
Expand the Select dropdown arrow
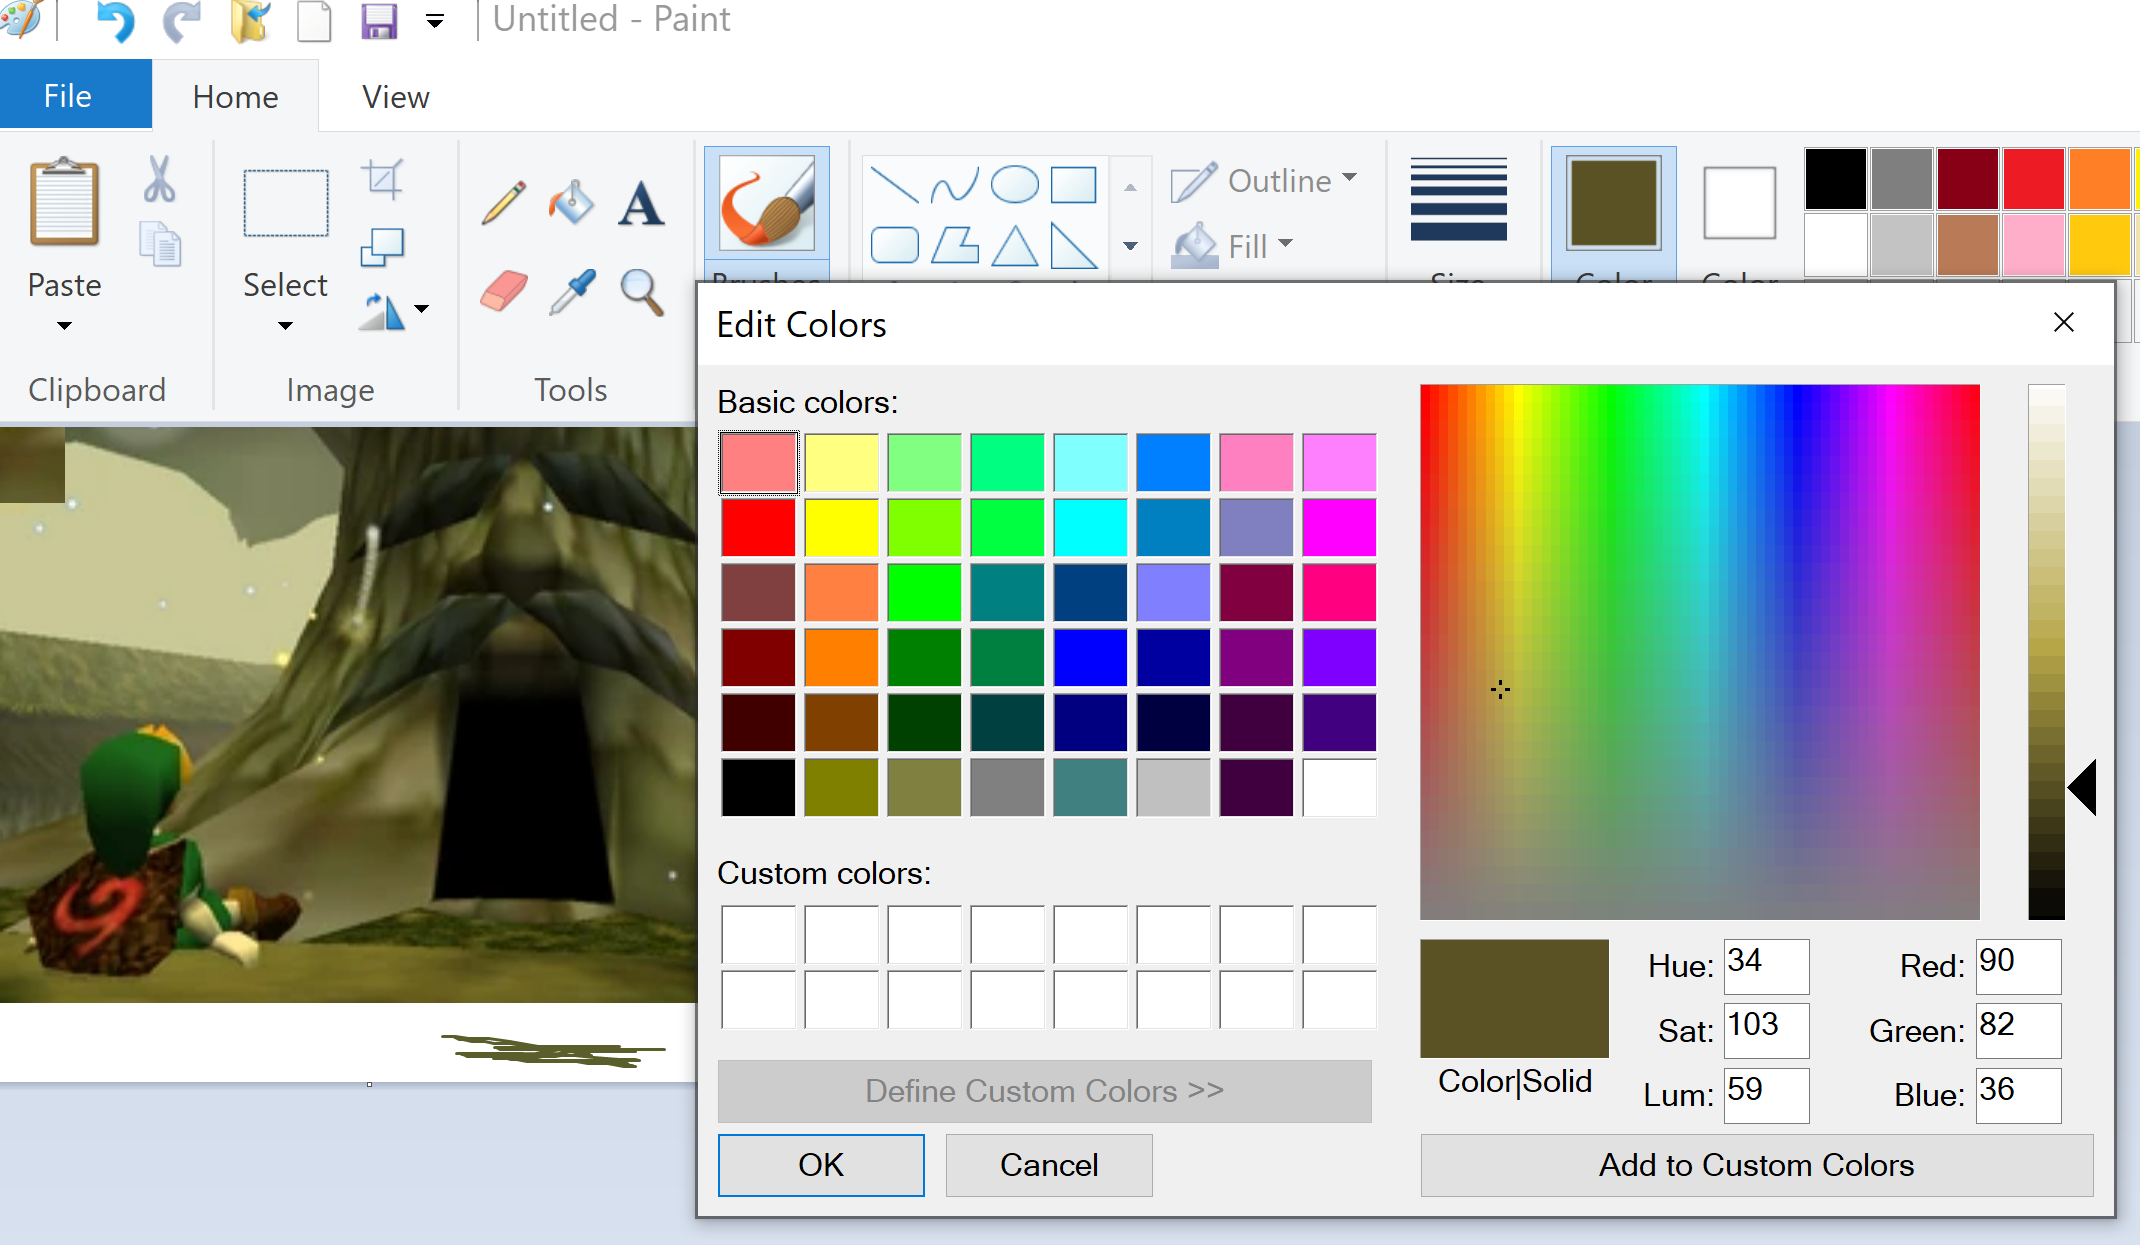point(285,326)
